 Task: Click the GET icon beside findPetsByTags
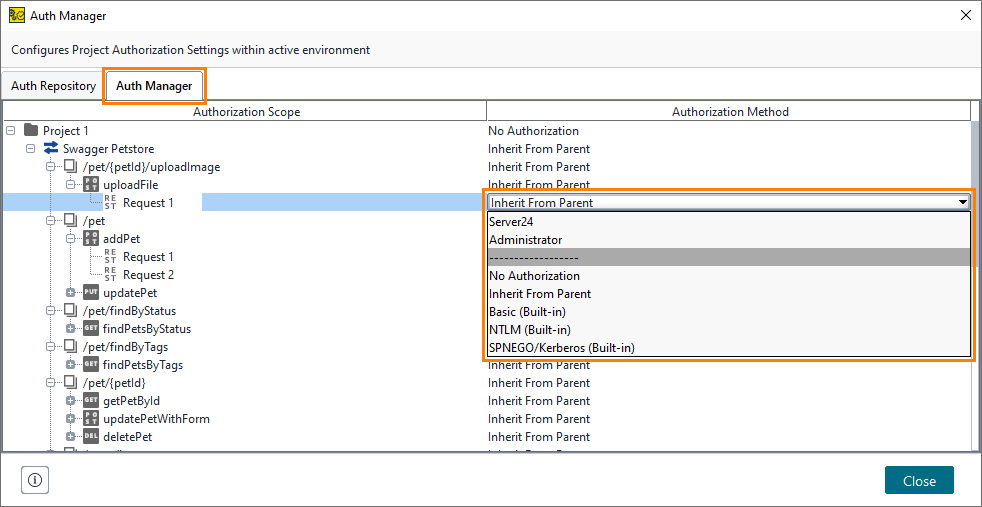click(91, 365)
